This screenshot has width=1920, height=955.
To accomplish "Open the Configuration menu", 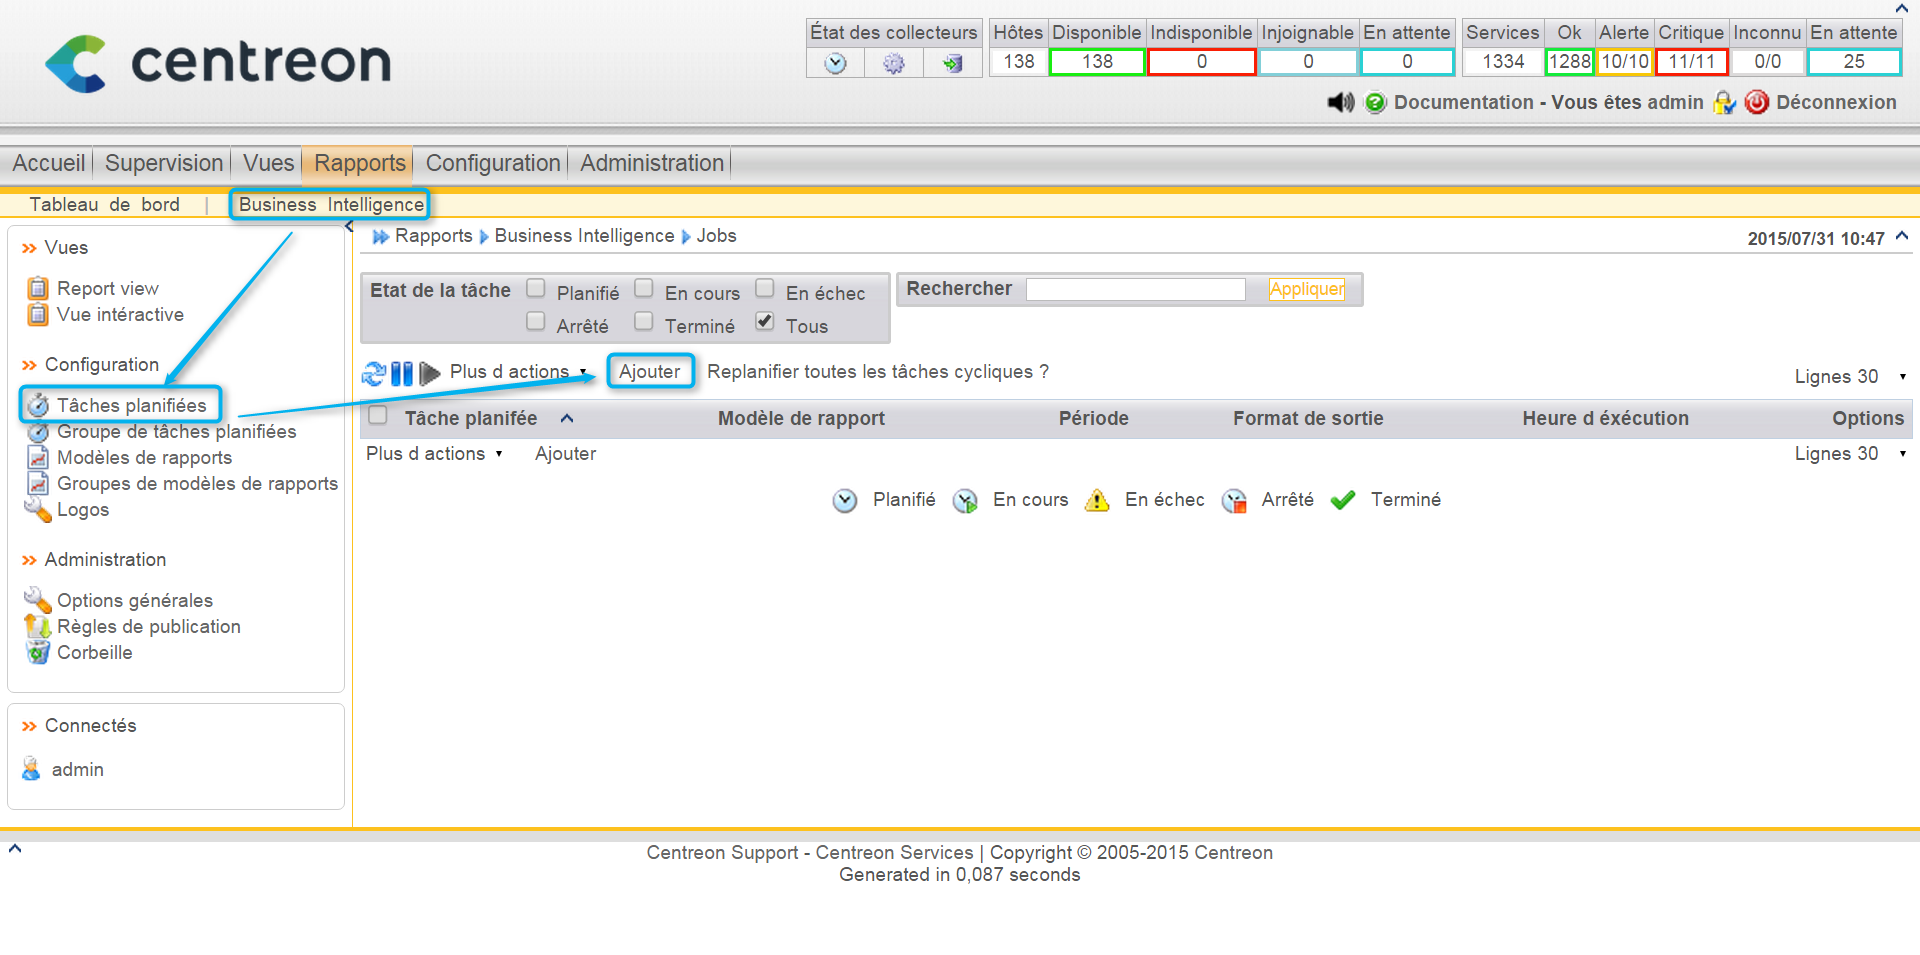I will [x=493, y=163].
